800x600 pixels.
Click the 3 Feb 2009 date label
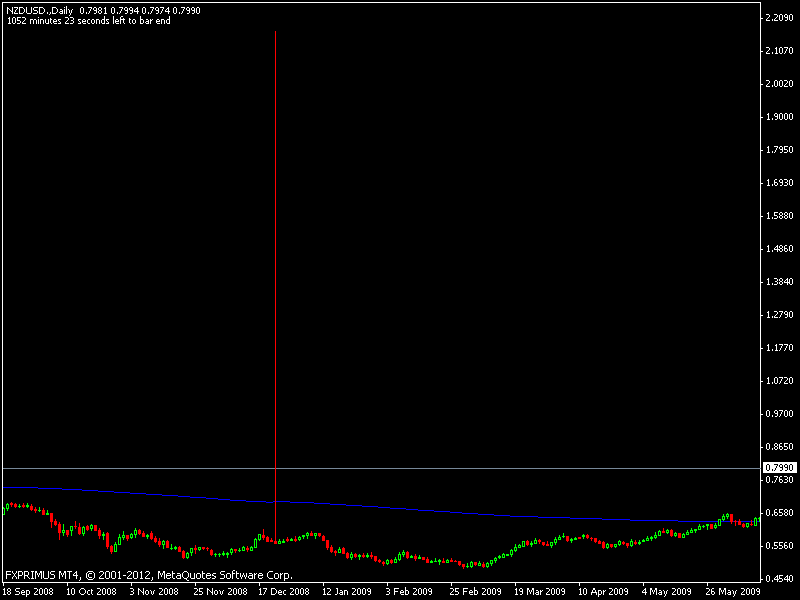coord(408,591)
